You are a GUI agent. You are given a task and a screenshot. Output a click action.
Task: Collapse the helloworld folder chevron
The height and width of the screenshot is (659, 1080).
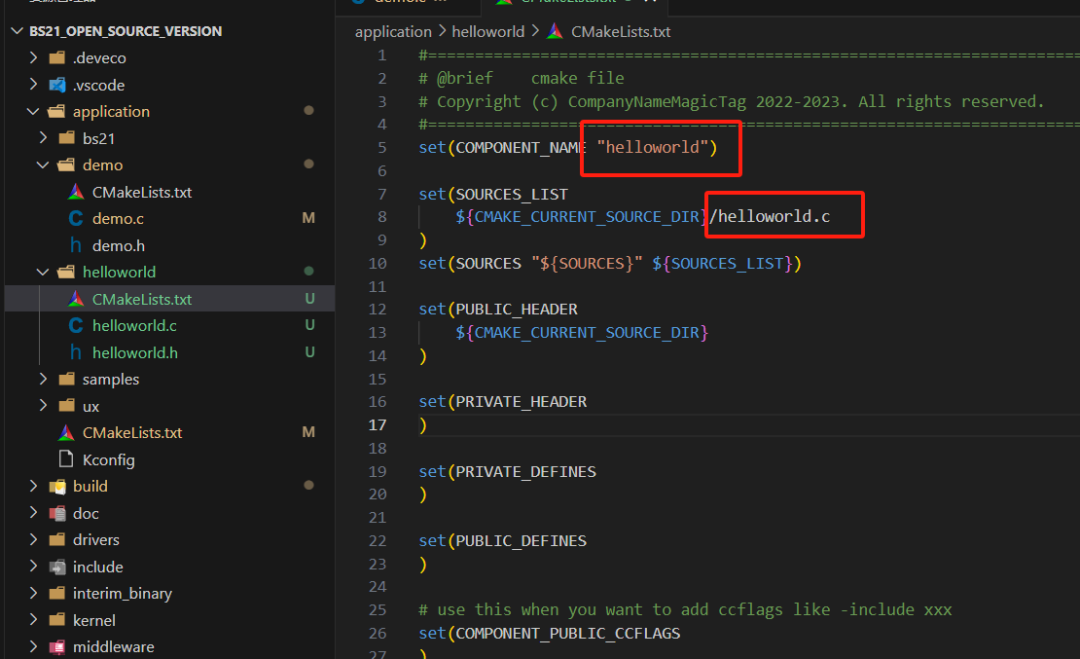(43, 272)
